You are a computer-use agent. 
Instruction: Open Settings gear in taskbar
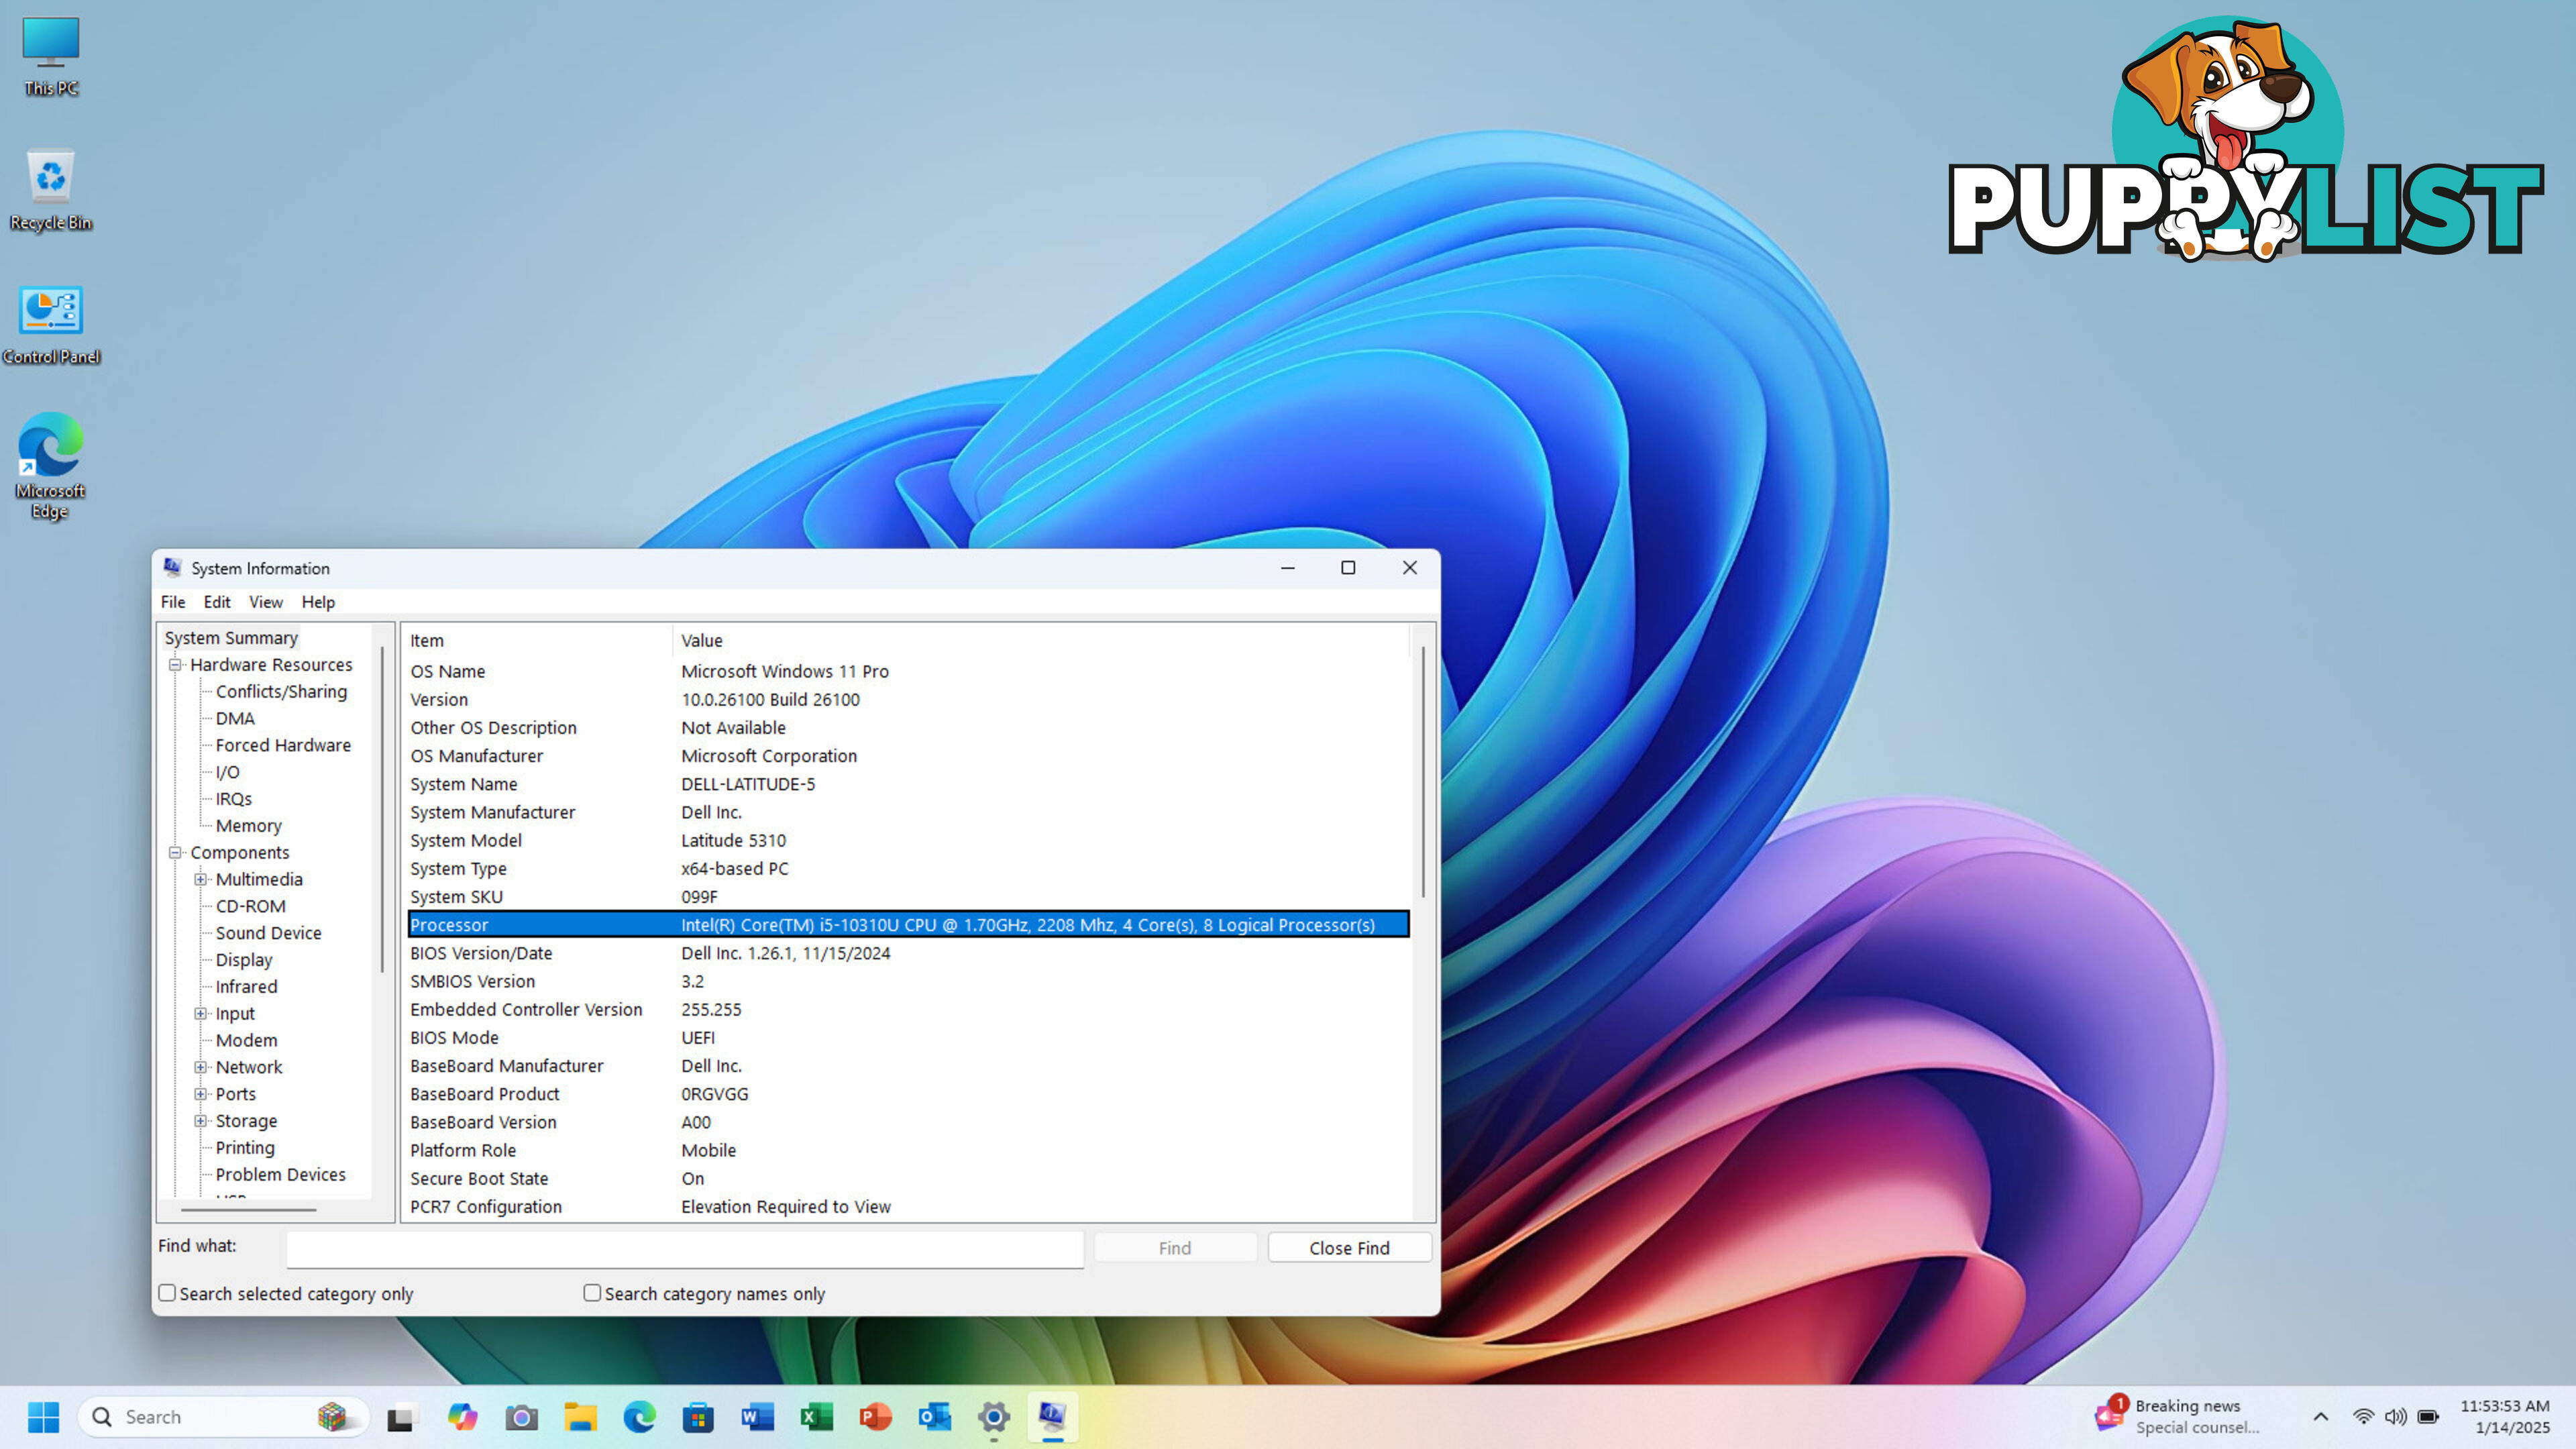click(x=993, y=1417)
